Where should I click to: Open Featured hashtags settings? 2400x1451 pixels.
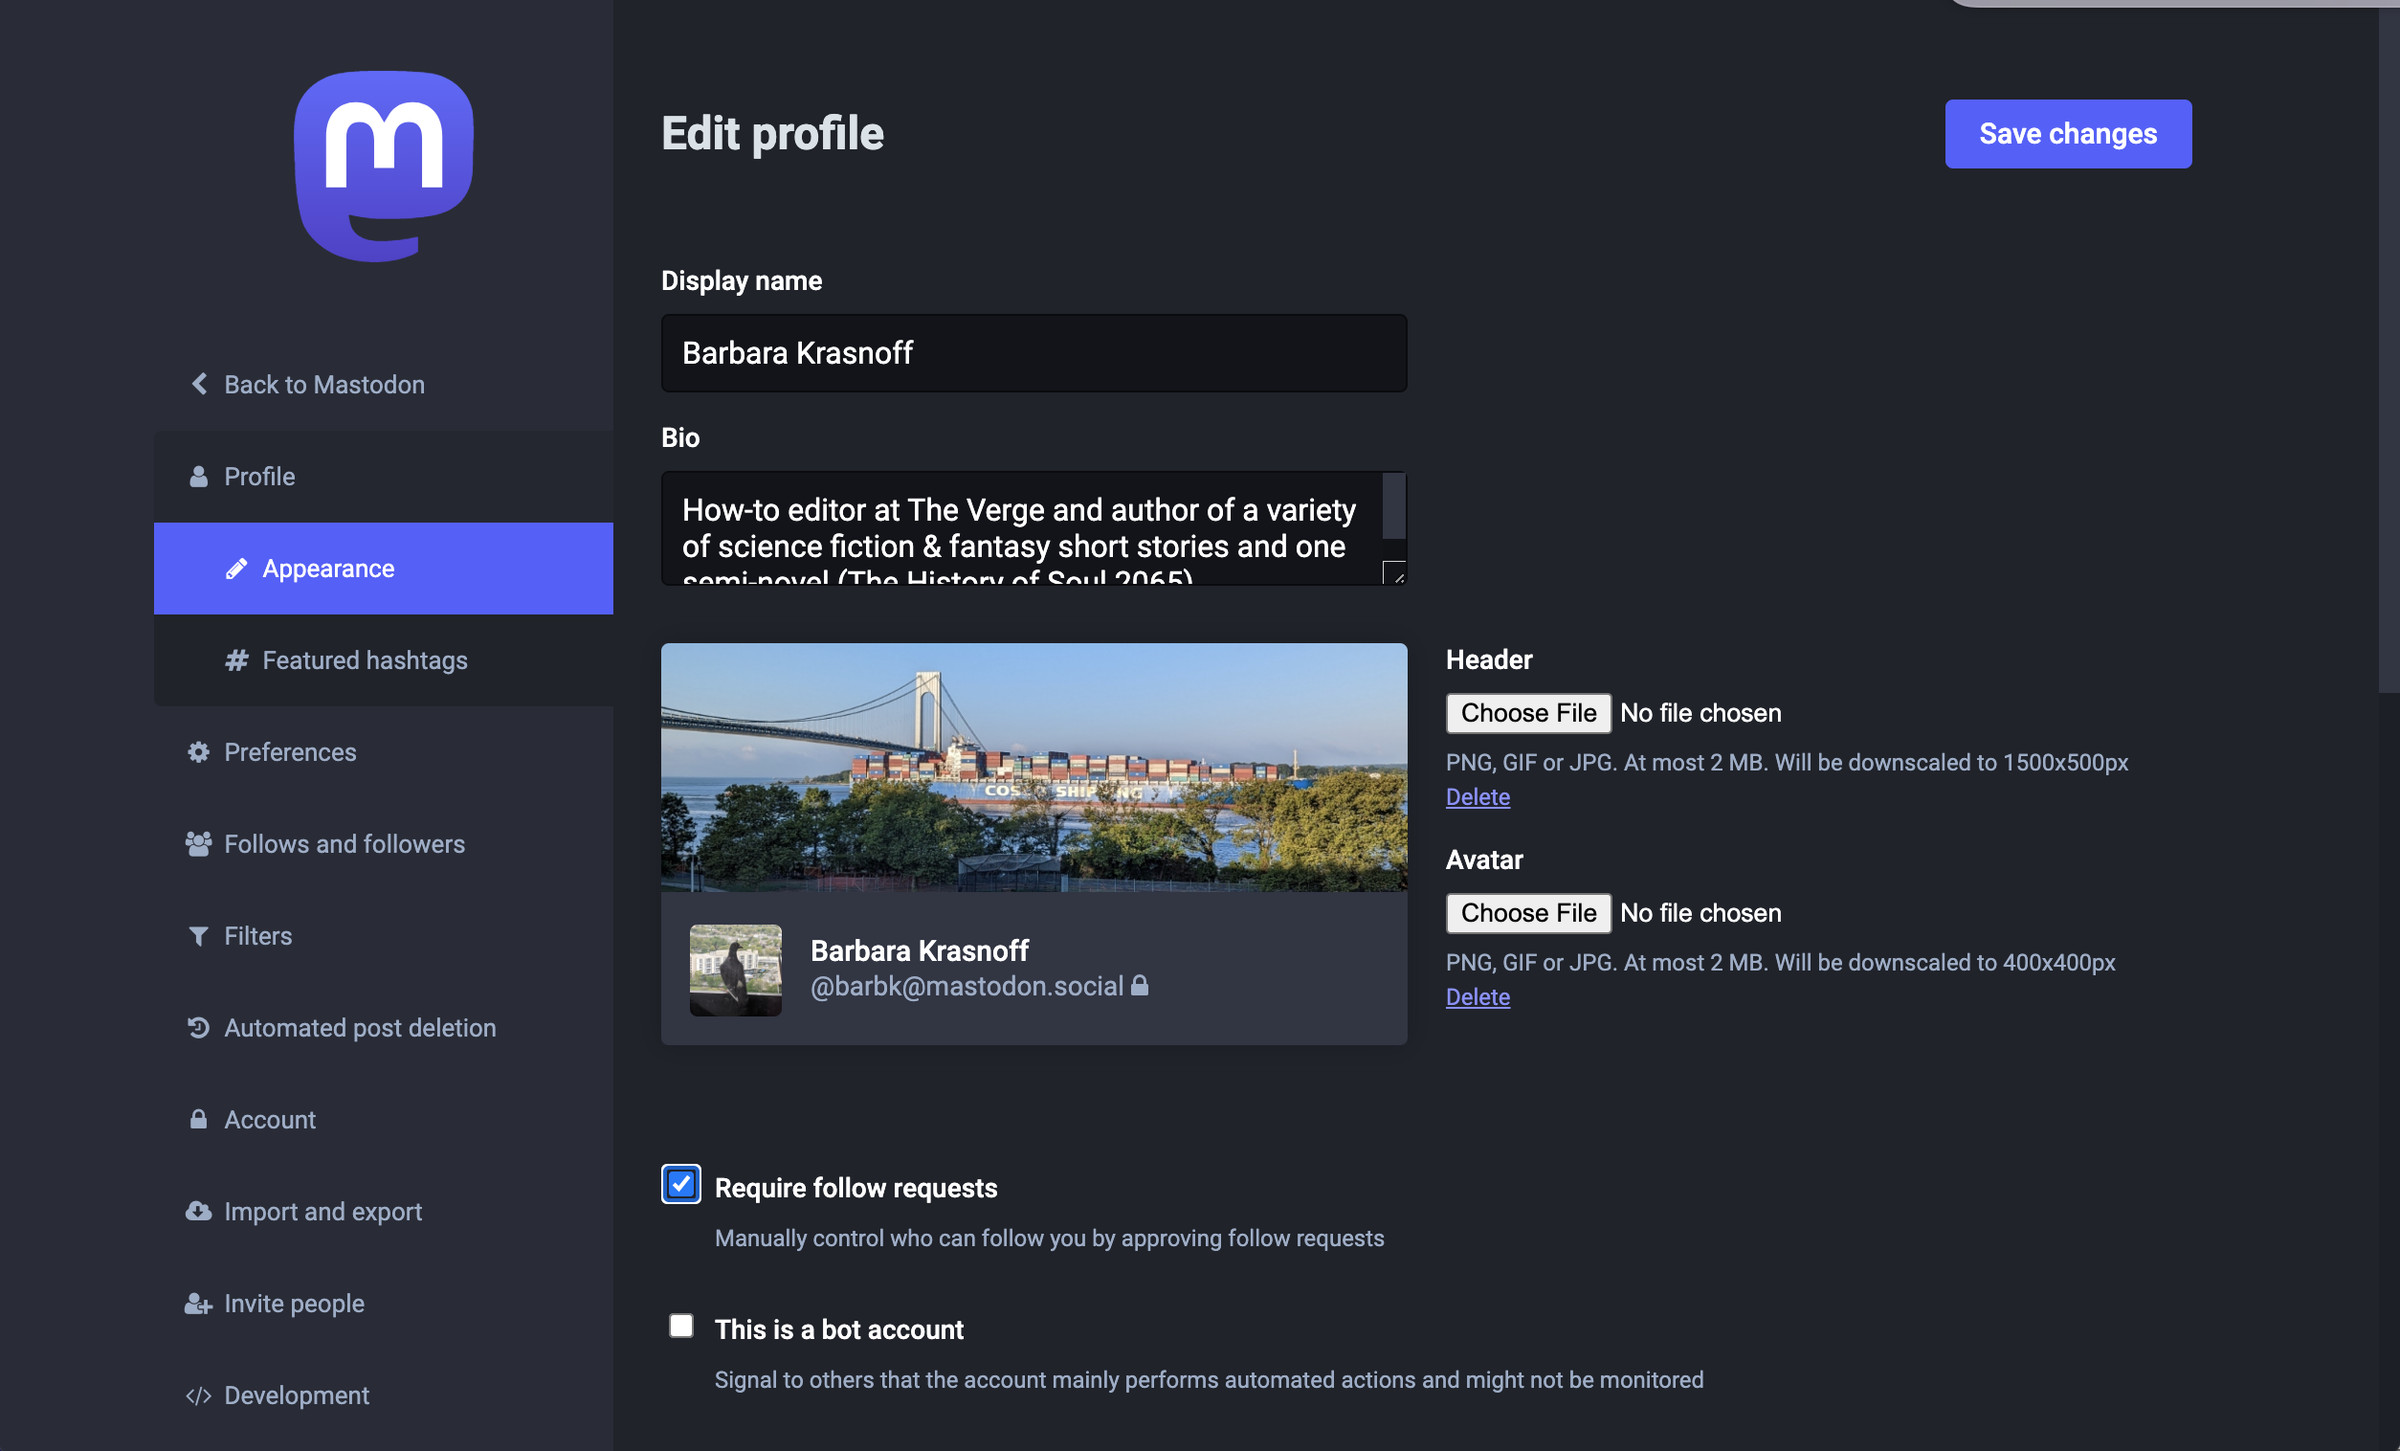[x=363, y=660]
